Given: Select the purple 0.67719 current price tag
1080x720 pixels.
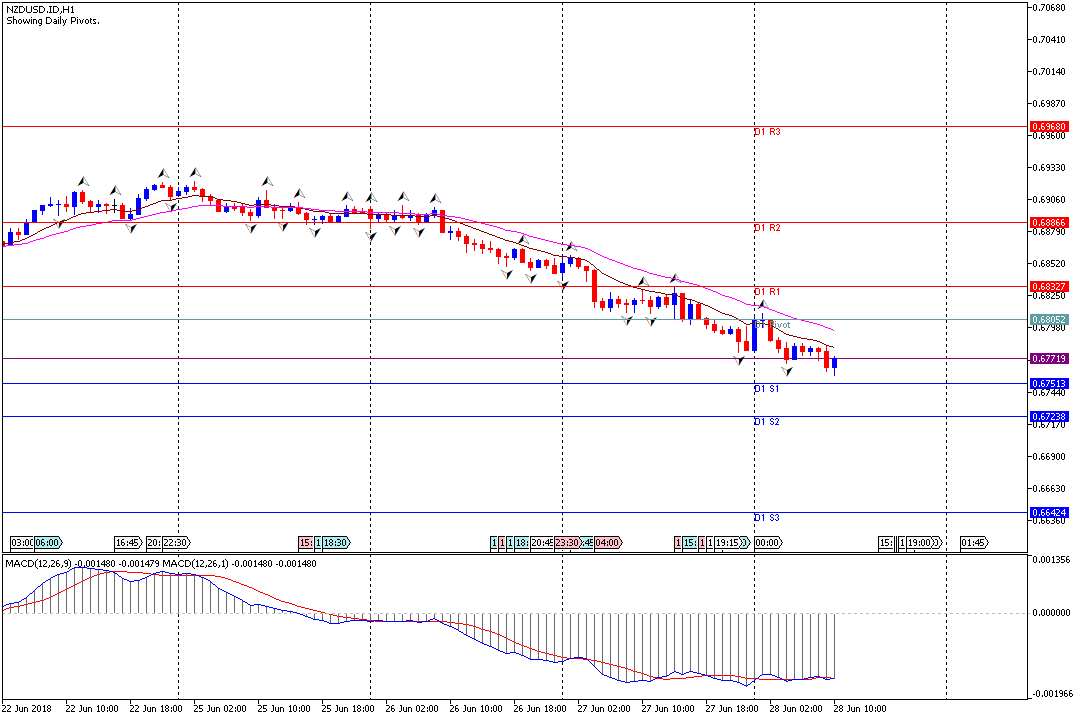Looking at the screenshot, I should pos(1049,358).
